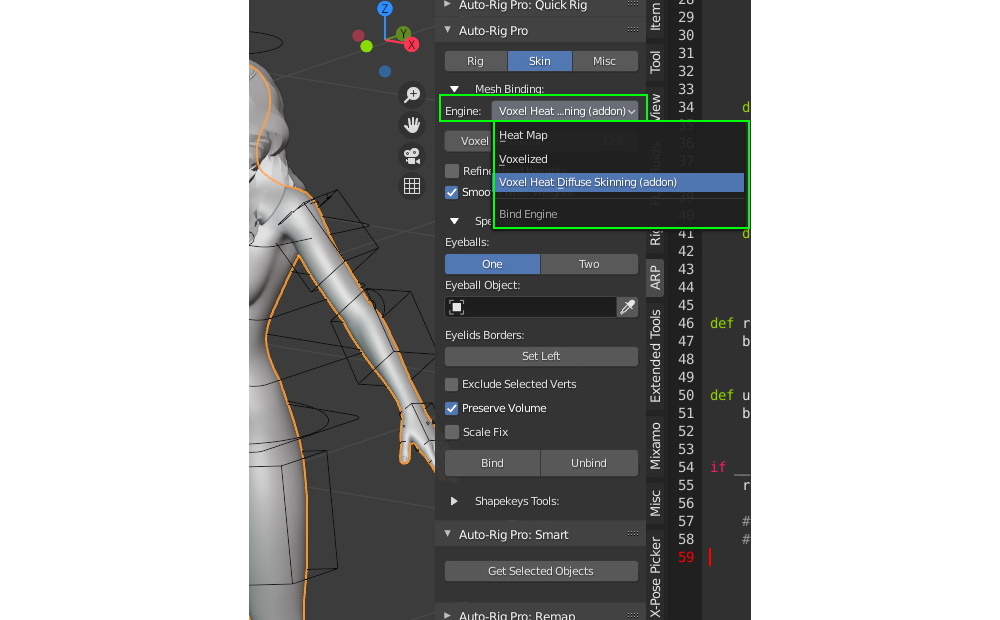Open the Engine dropdown
Image resolution: width=1000 pixels, height=620 pixels.
tap(565, 111)
